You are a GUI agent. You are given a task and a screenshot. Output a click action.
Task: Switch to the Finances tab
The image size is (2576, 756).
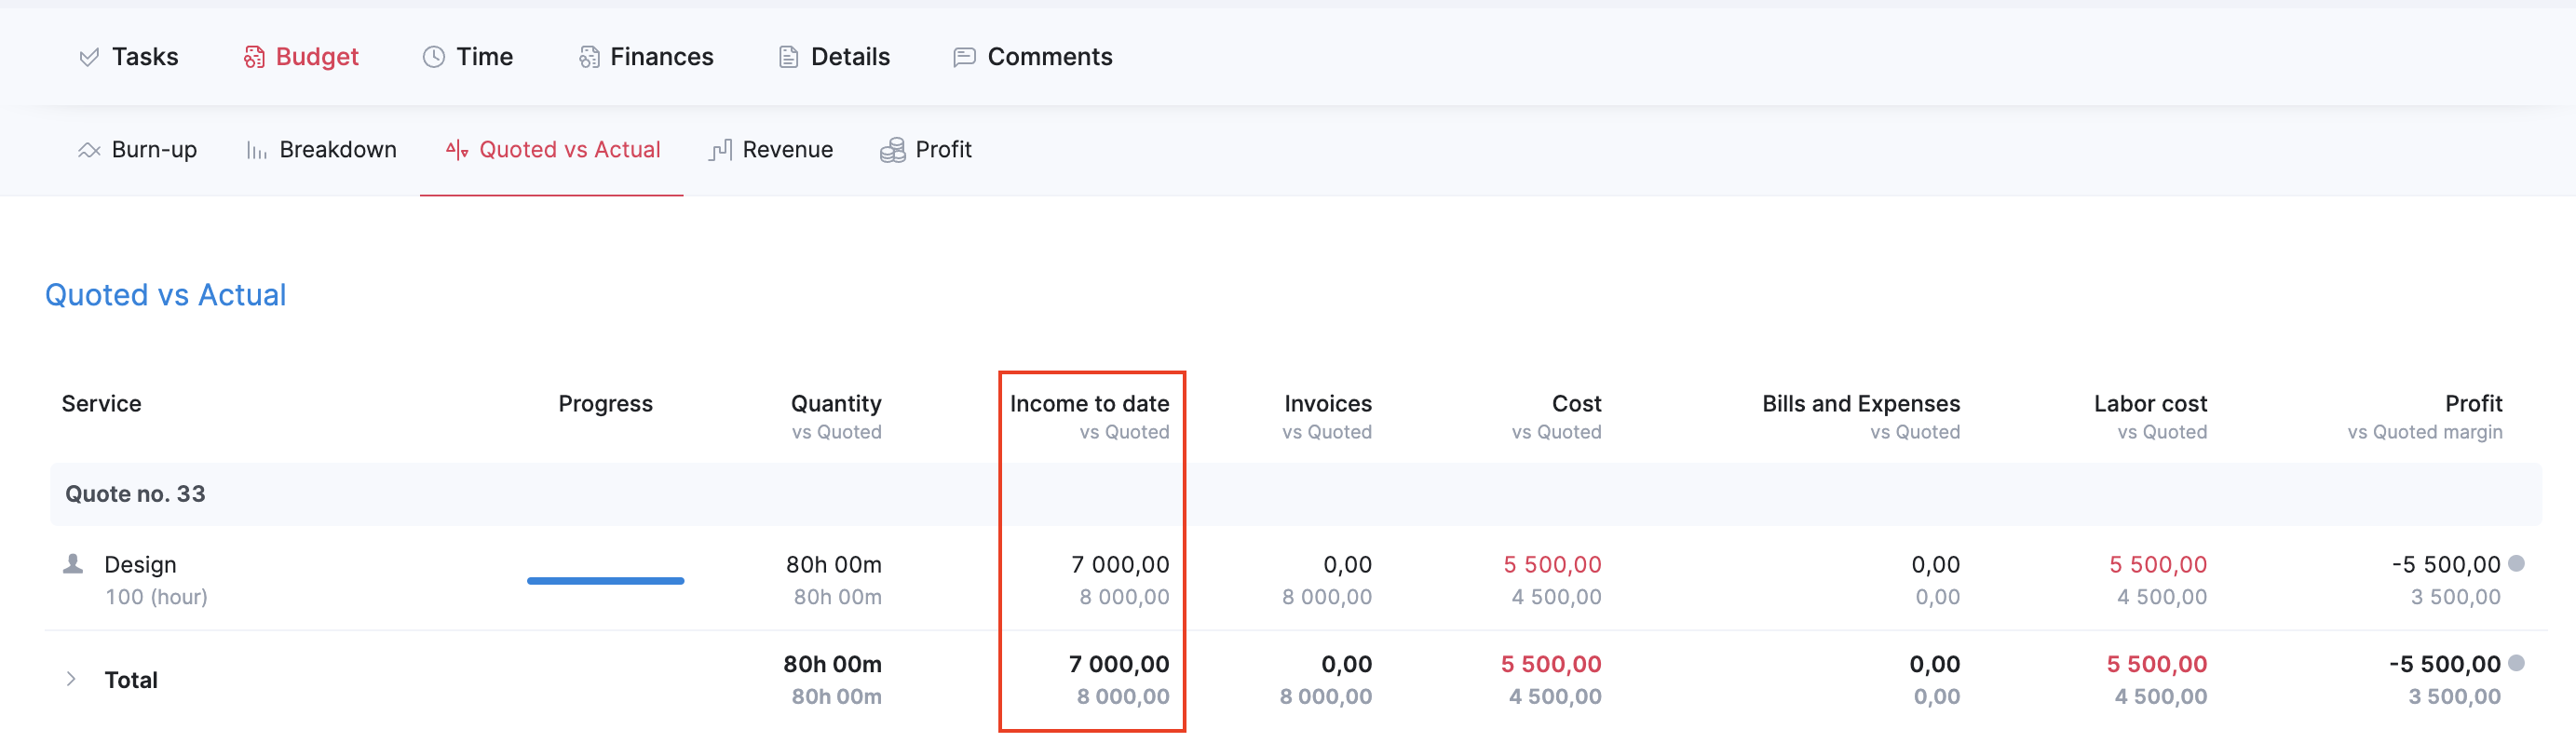click(x=646, y=57)
